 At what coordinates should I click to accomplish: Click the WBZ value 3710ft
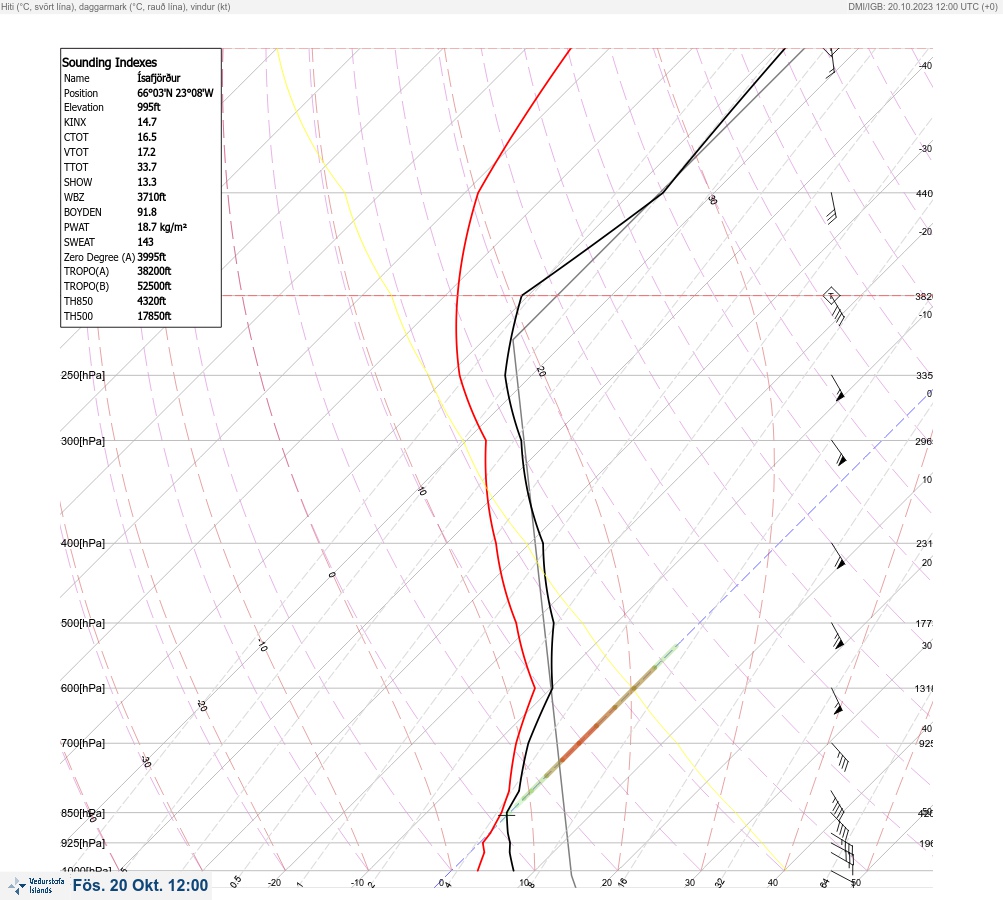[x=152, y=198]
